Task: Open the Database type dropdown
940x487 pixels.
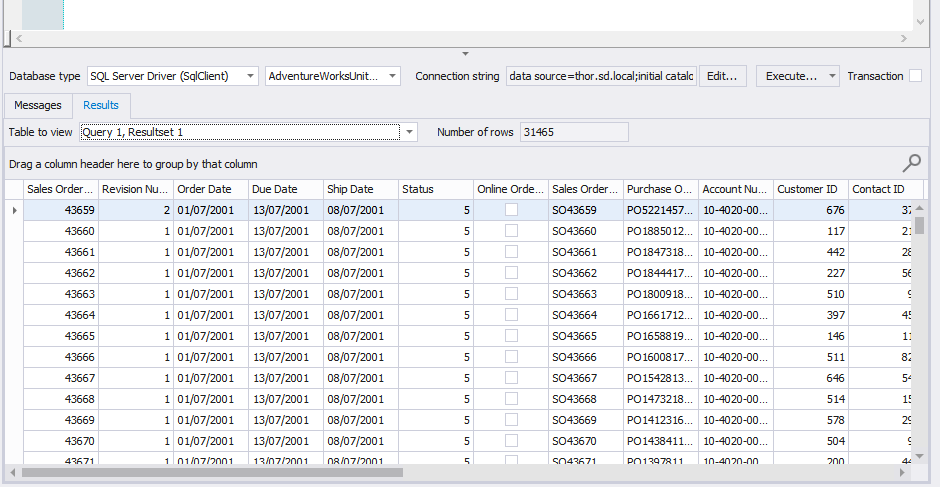Action: tap(249, 76)
